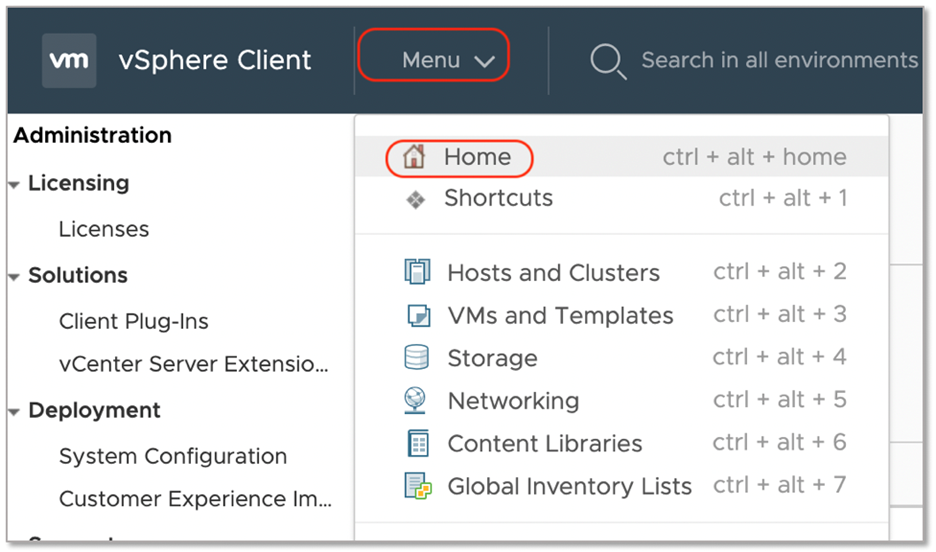
Task: Open System Configuration sidebar item
Action: [173, 457]
